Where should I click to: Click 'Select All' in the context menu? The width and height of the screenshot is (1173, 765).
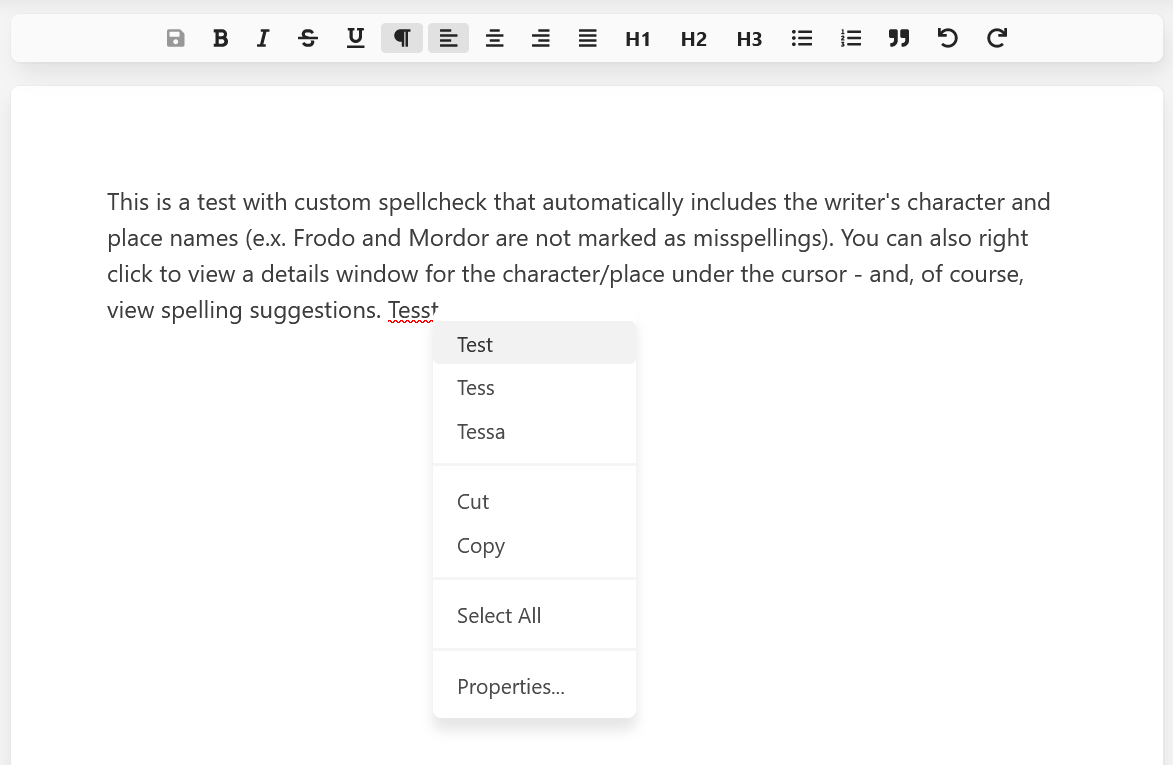pos(499,616)
